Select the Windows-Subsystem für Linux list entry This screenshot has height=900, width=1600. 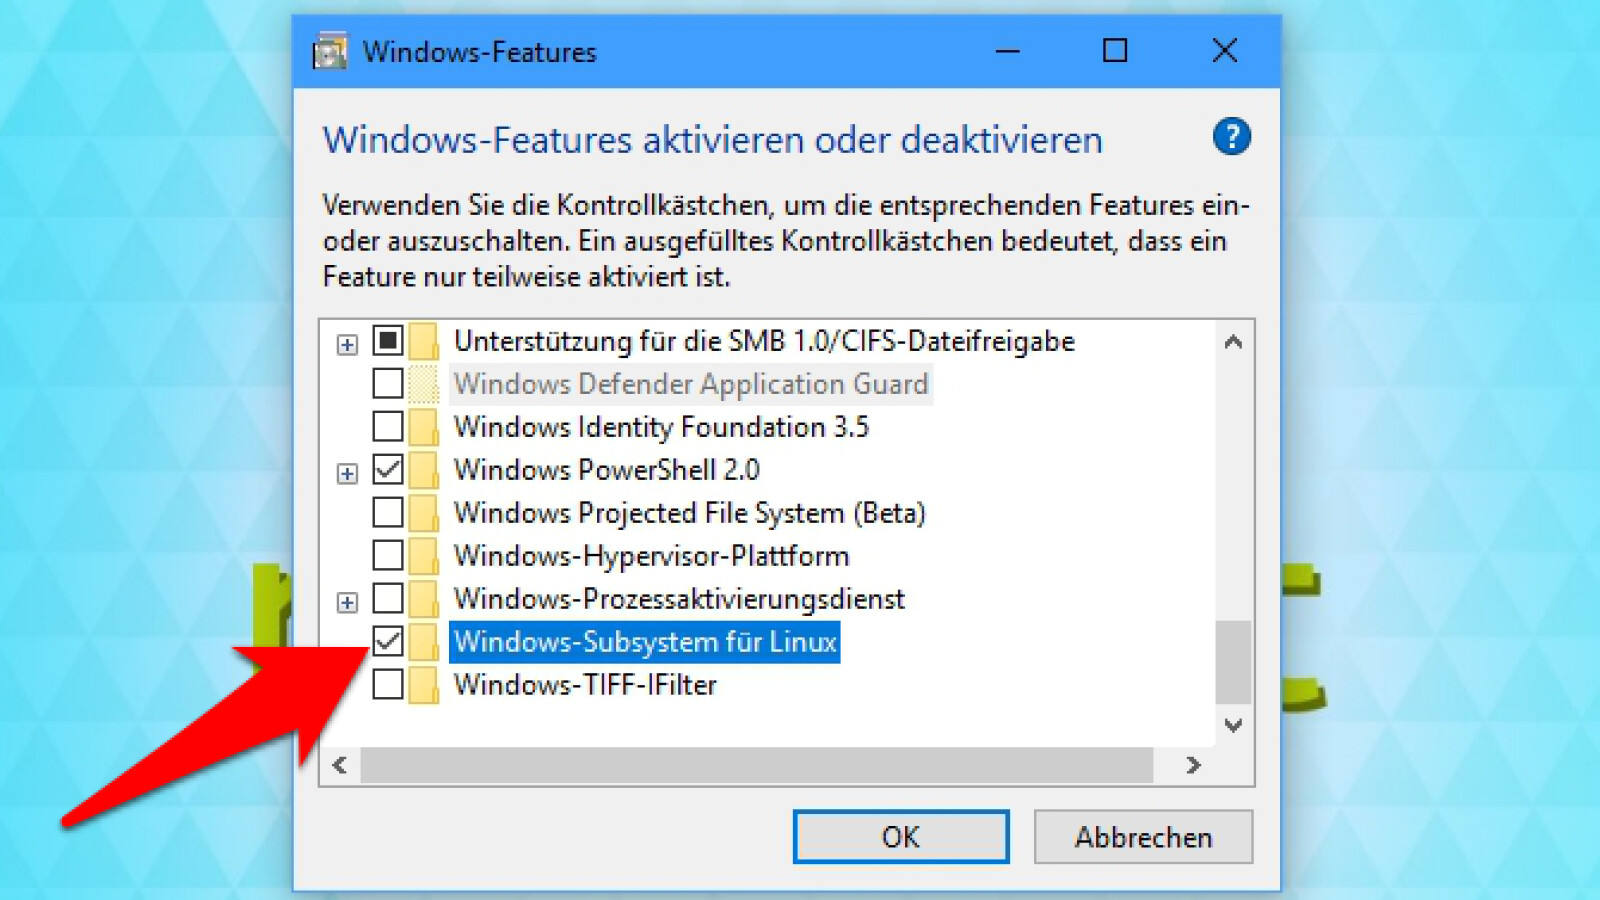(645, 641)
